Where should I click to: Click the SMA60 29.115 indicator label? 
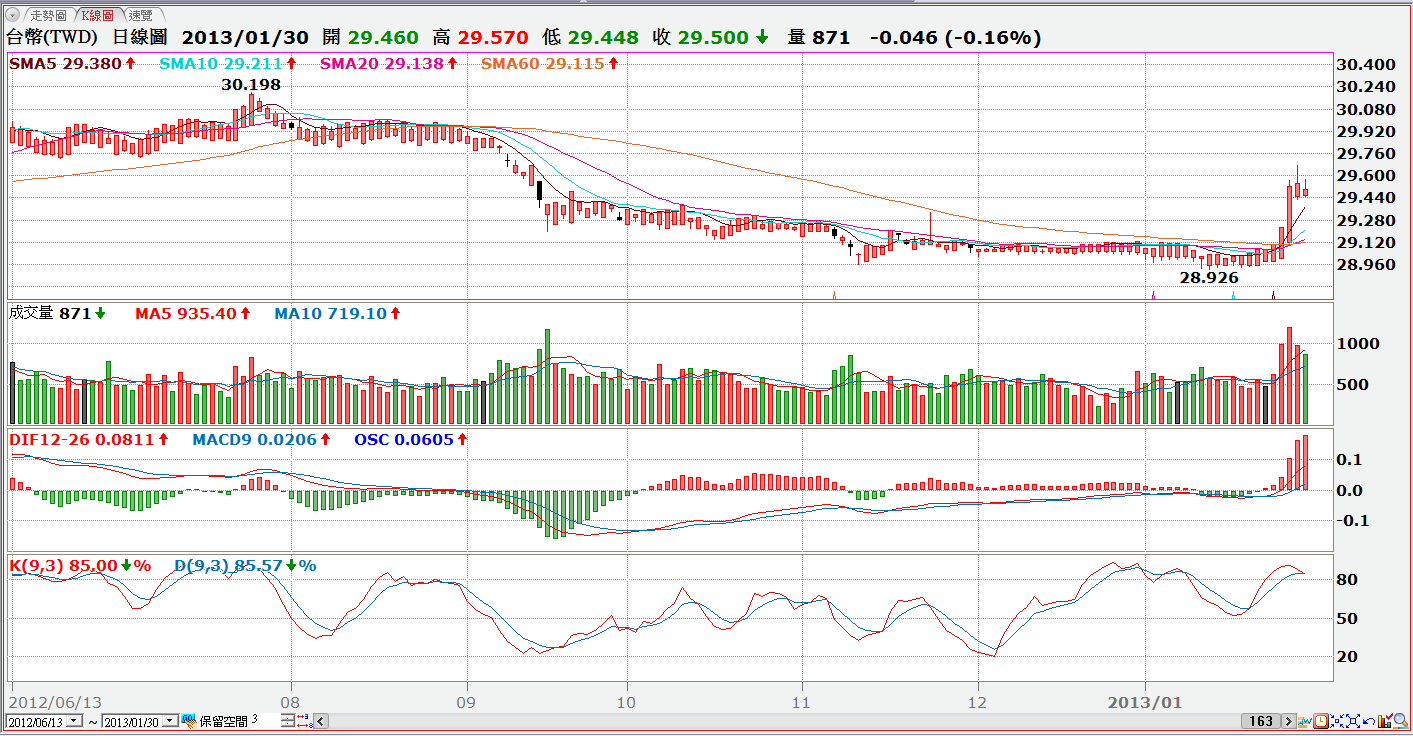549,63
